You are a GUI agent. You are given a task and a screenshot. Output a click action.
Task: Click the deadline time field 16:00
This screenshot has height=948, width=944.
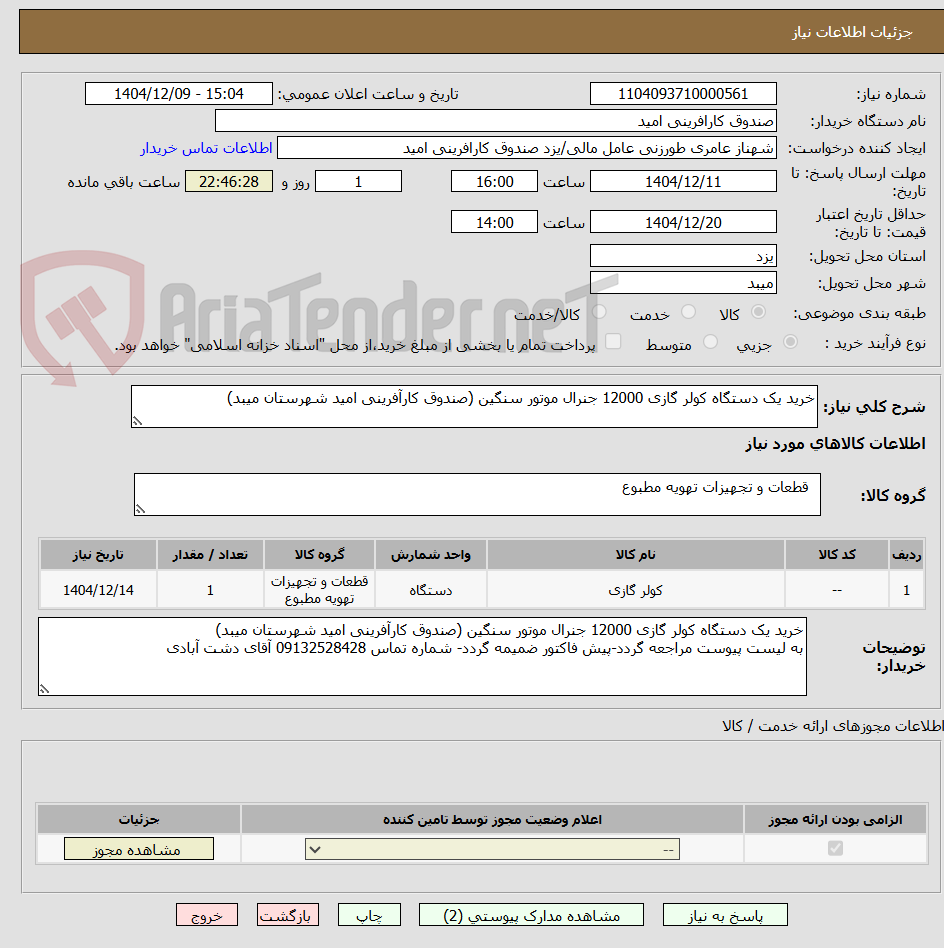pos(494,181)
